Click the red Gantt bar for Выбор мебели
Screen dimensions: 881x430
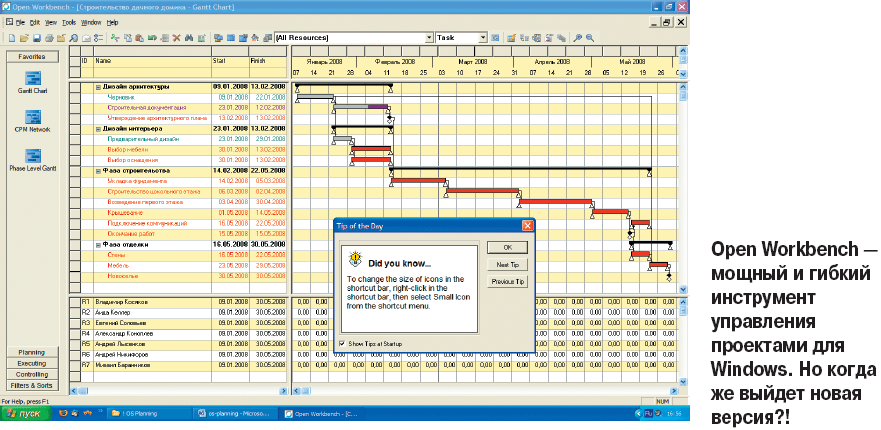coord(371,149)
